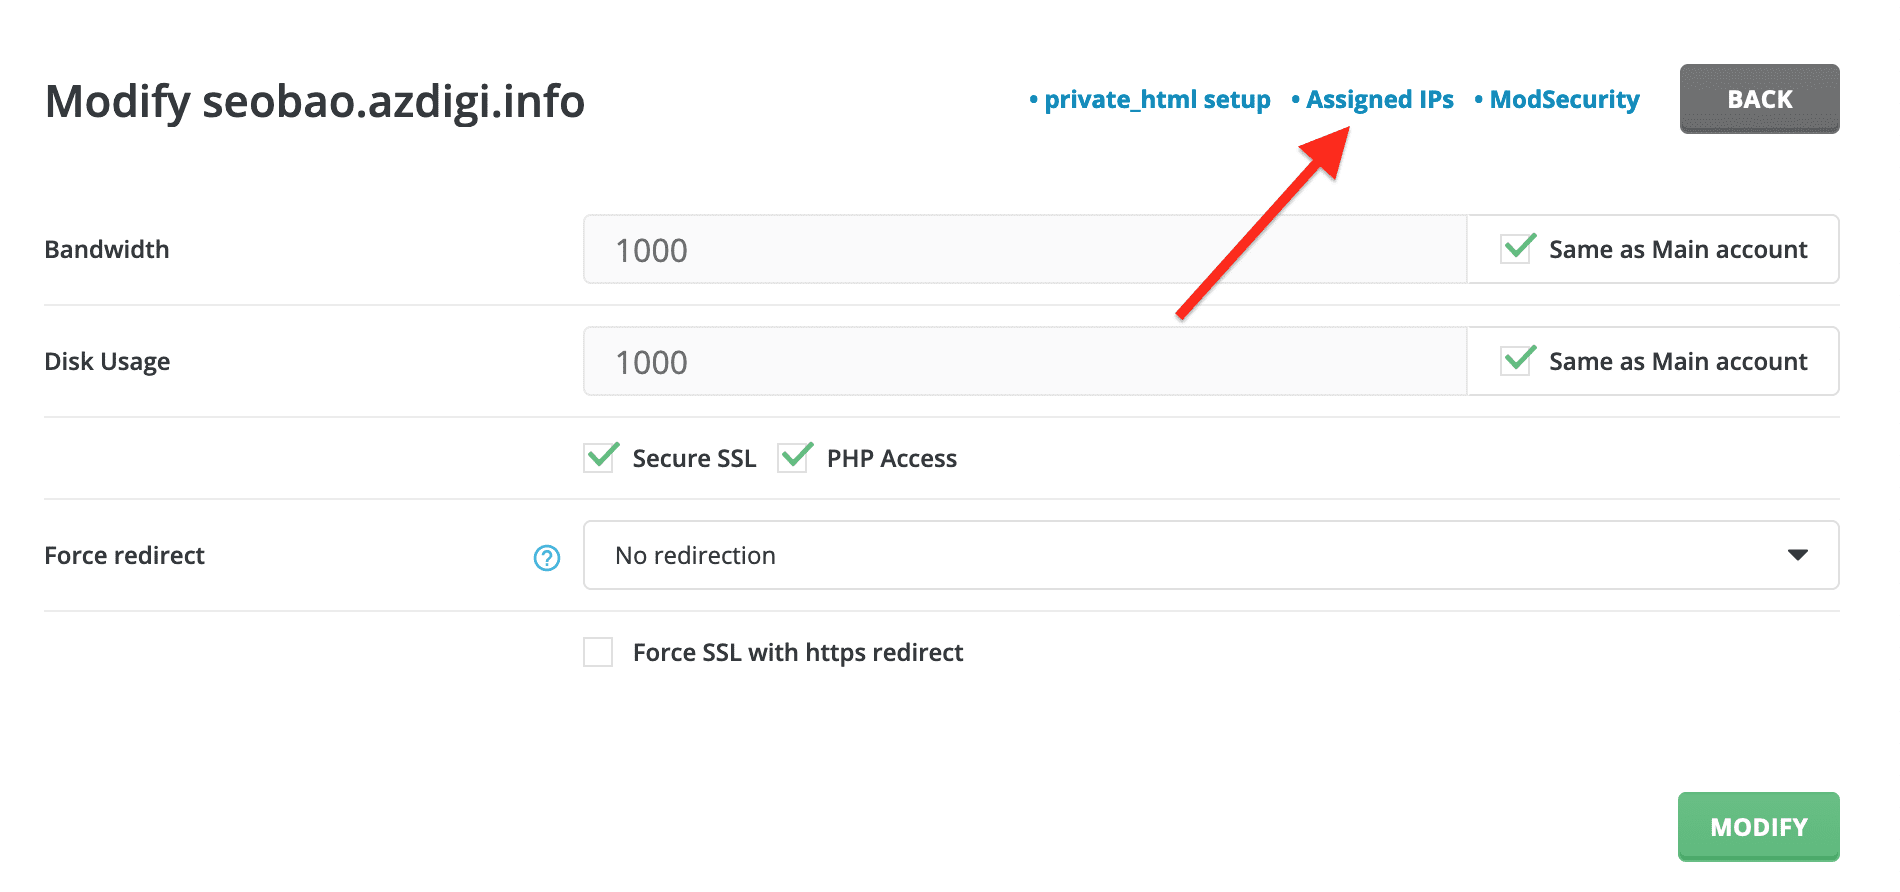The height and width of the screenshot is (892, 1900).
Task: Disable the Secure SSL checkbox
Action: (599, 458)
